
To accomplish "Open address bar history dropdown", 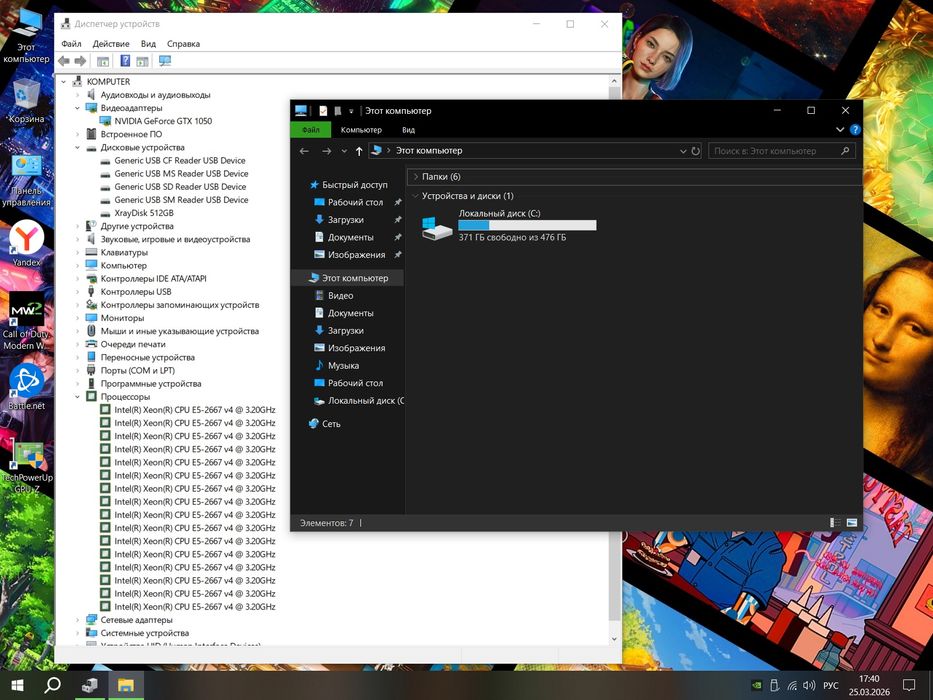I will (682, 151).
